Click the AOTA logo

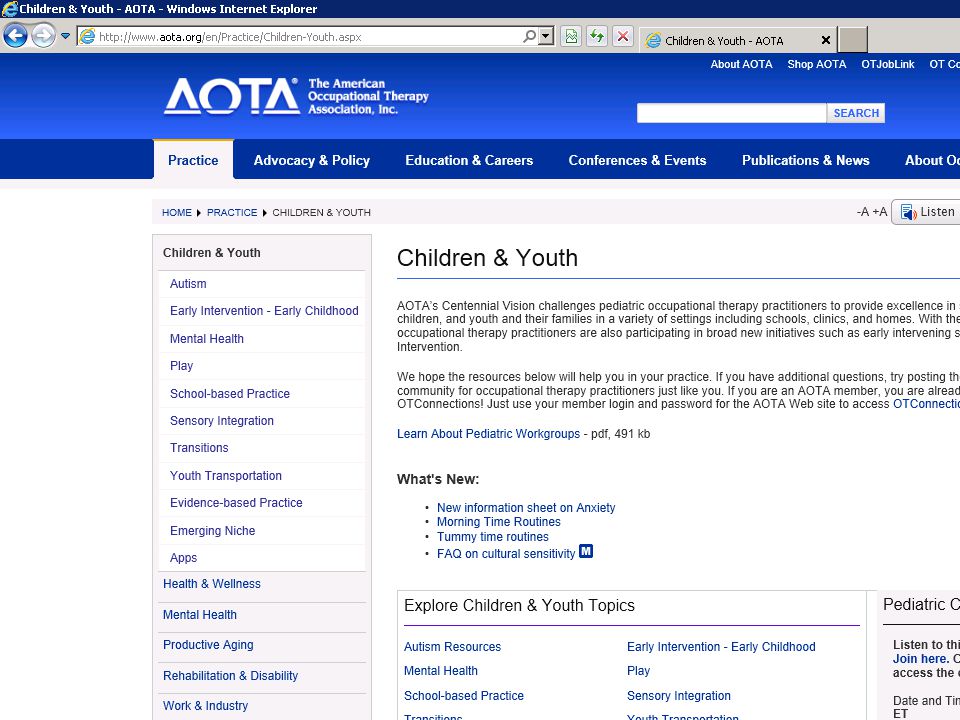coord(296,96)
